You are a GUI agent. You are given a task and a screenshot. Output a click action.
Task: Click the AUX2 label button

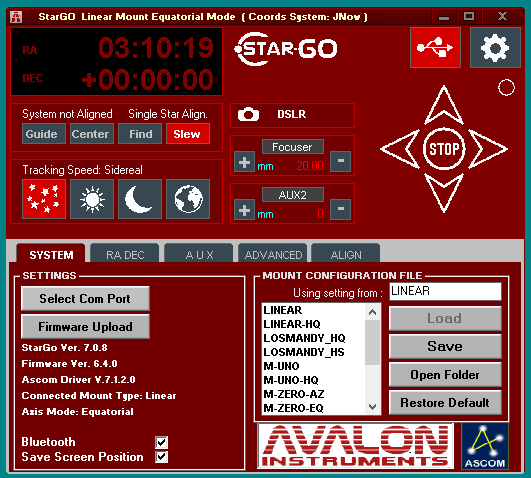pos(293,195)
